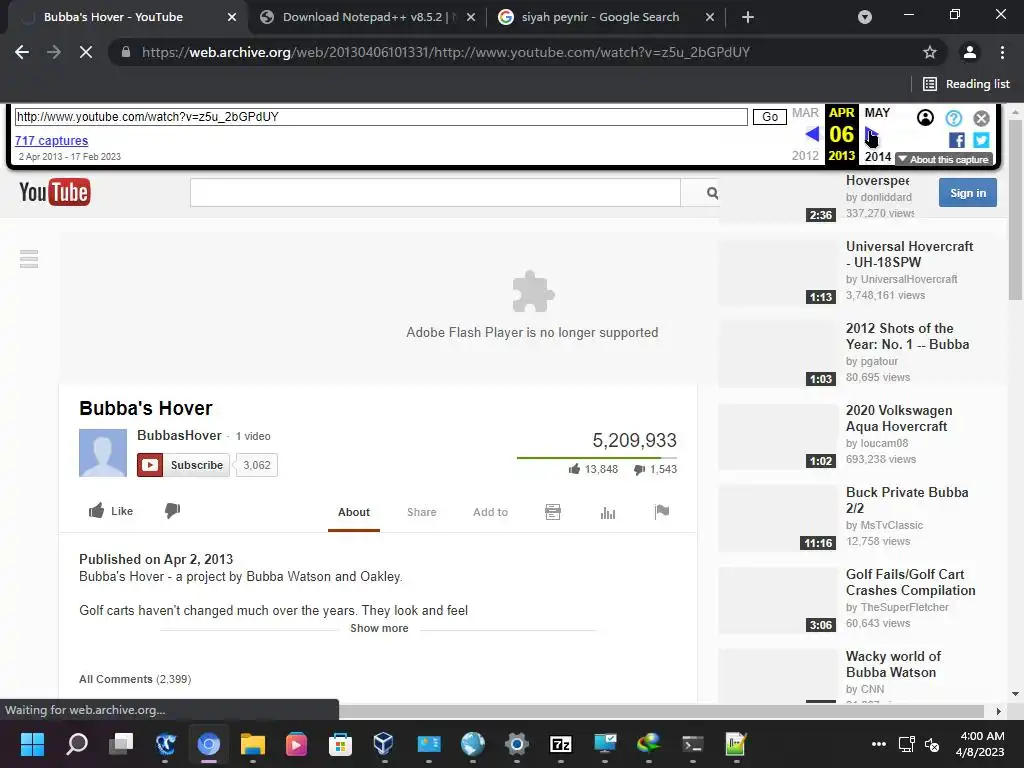Image resolution: width=1024 pixels, height=768 pixels.
Task: Click the horizontal scrollbar
Action: click(661, 711)
